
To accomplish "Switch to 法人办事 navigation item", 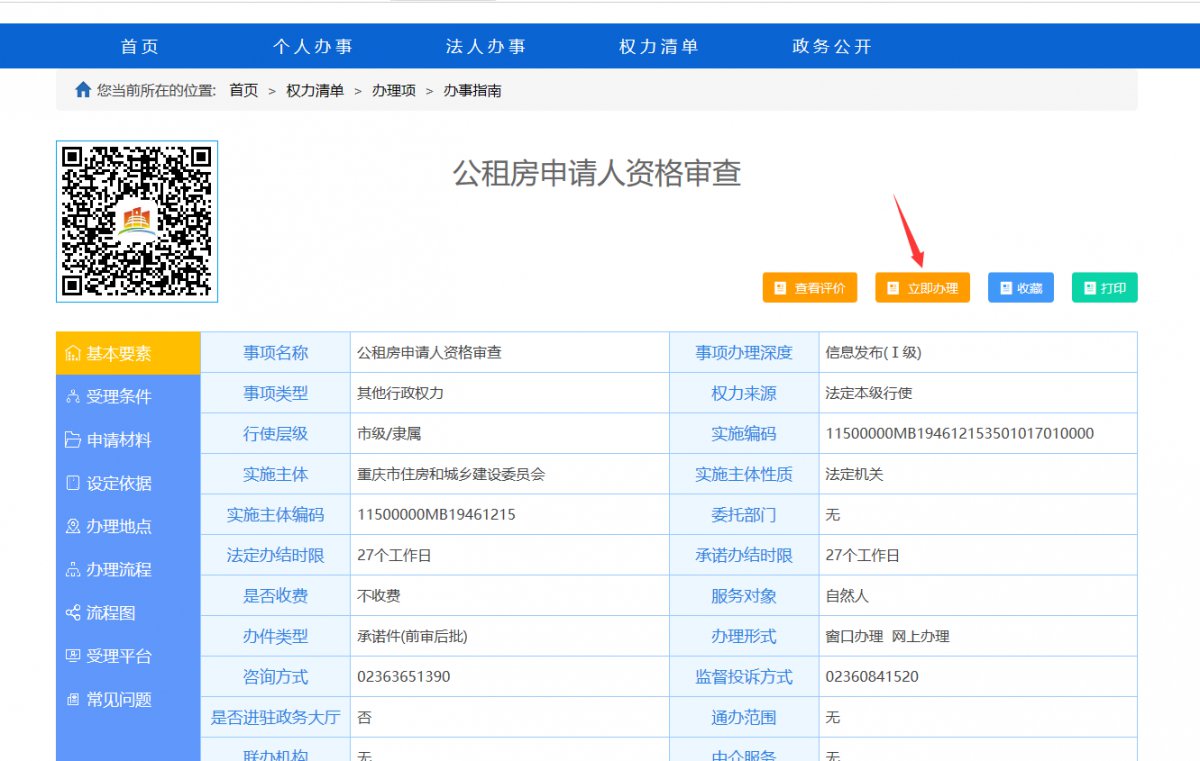I will [x=486, y=47].
